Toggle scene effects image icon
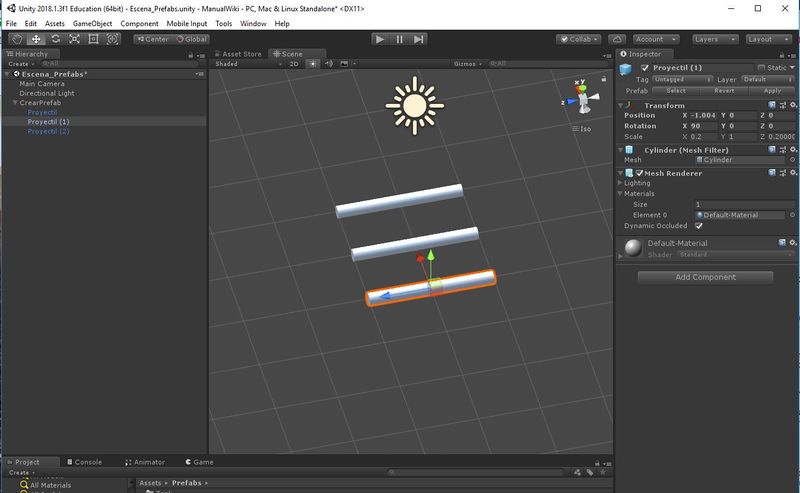800x493 pixels. (344, 64)
